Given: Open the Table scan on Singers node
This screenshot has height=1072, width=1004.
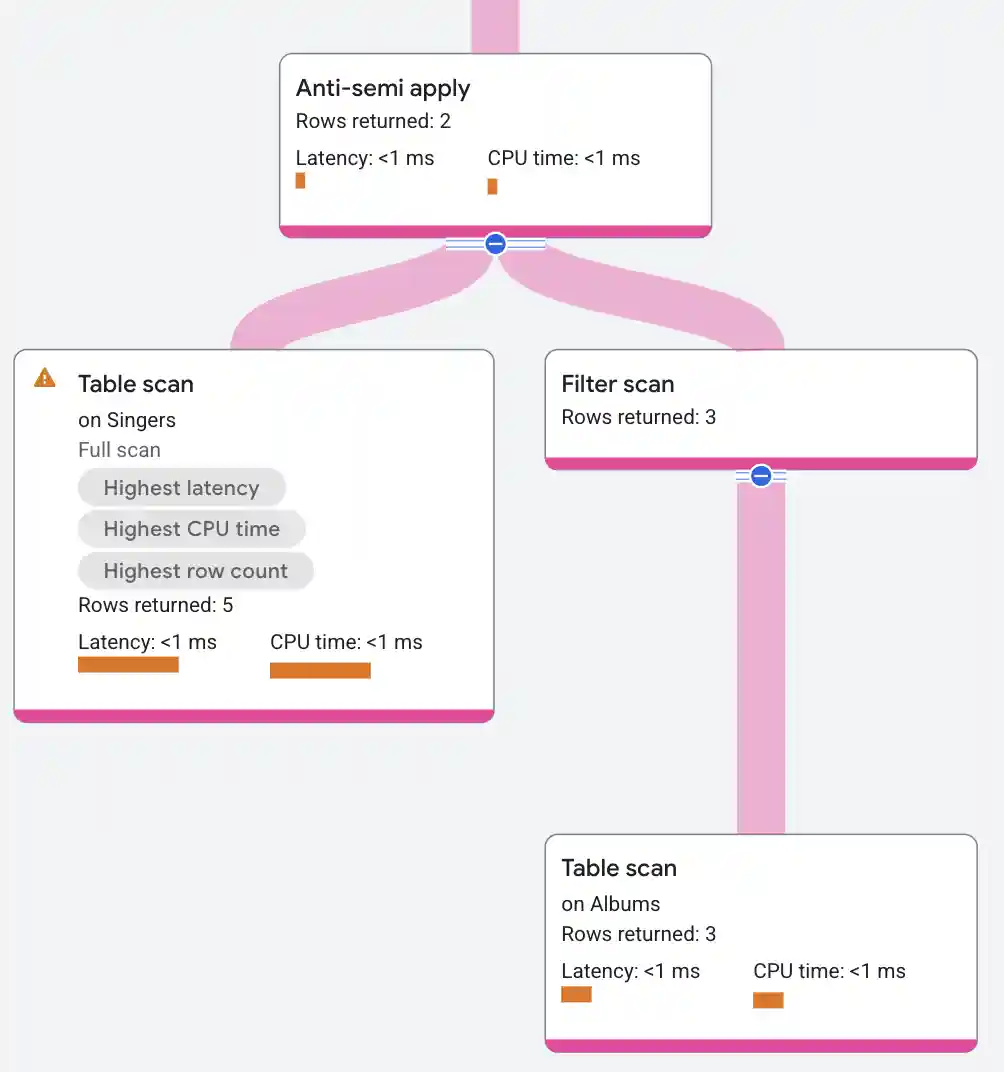Looking at the screenshot, I should pos(135,384).
